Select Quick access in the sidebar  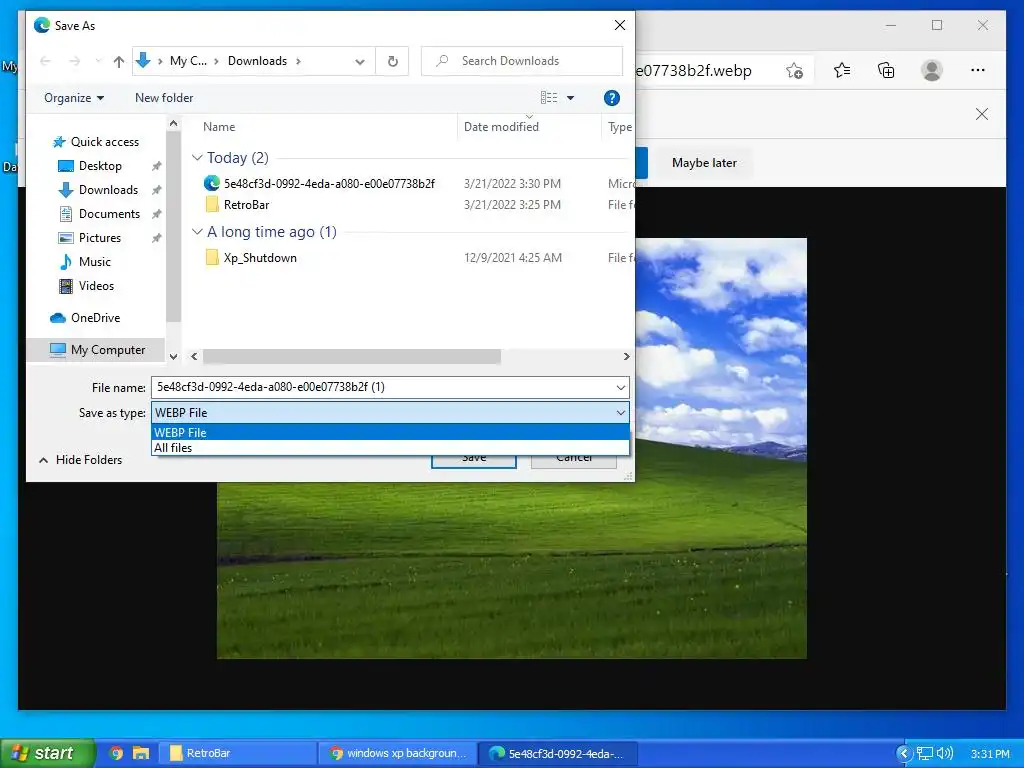coord(104,142)
